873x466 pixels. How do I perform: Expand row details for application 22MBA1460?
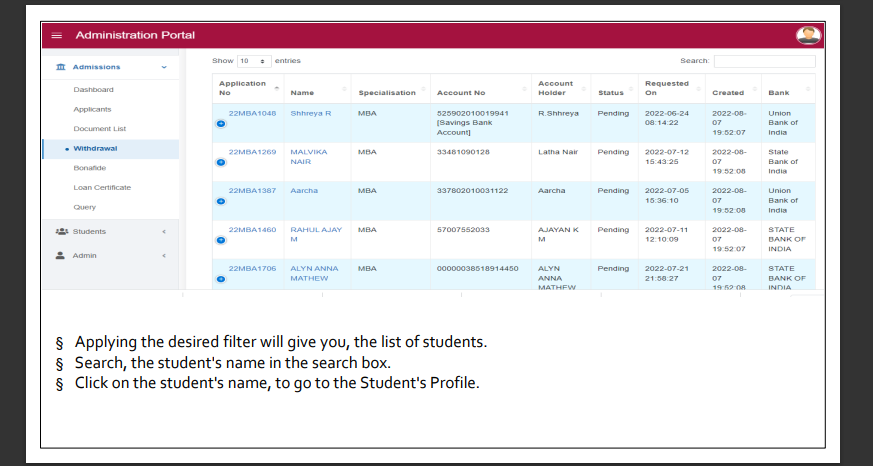tap(221, 241)
